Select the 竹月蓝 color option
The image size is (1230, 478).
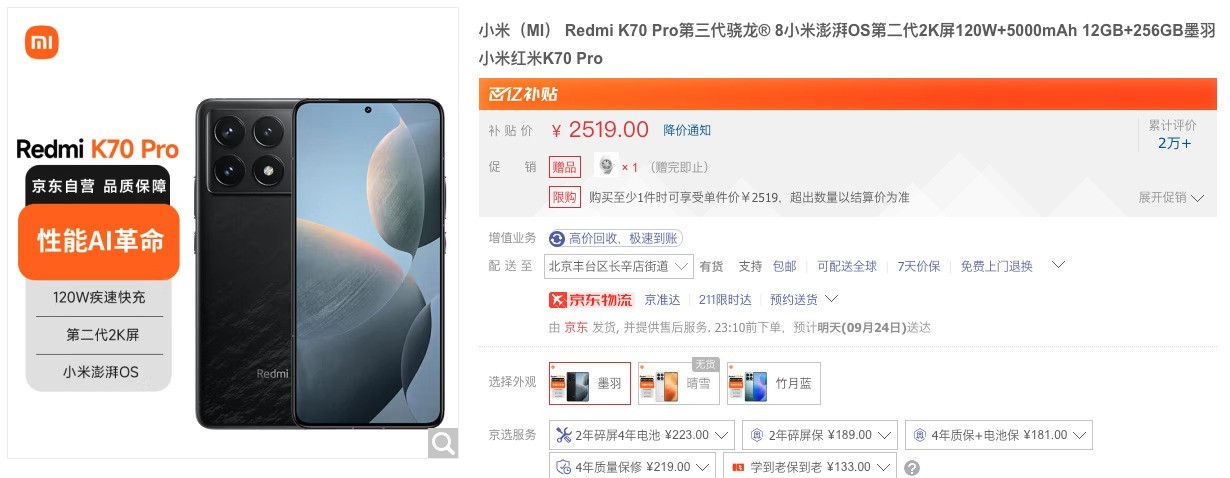point(773,383)
